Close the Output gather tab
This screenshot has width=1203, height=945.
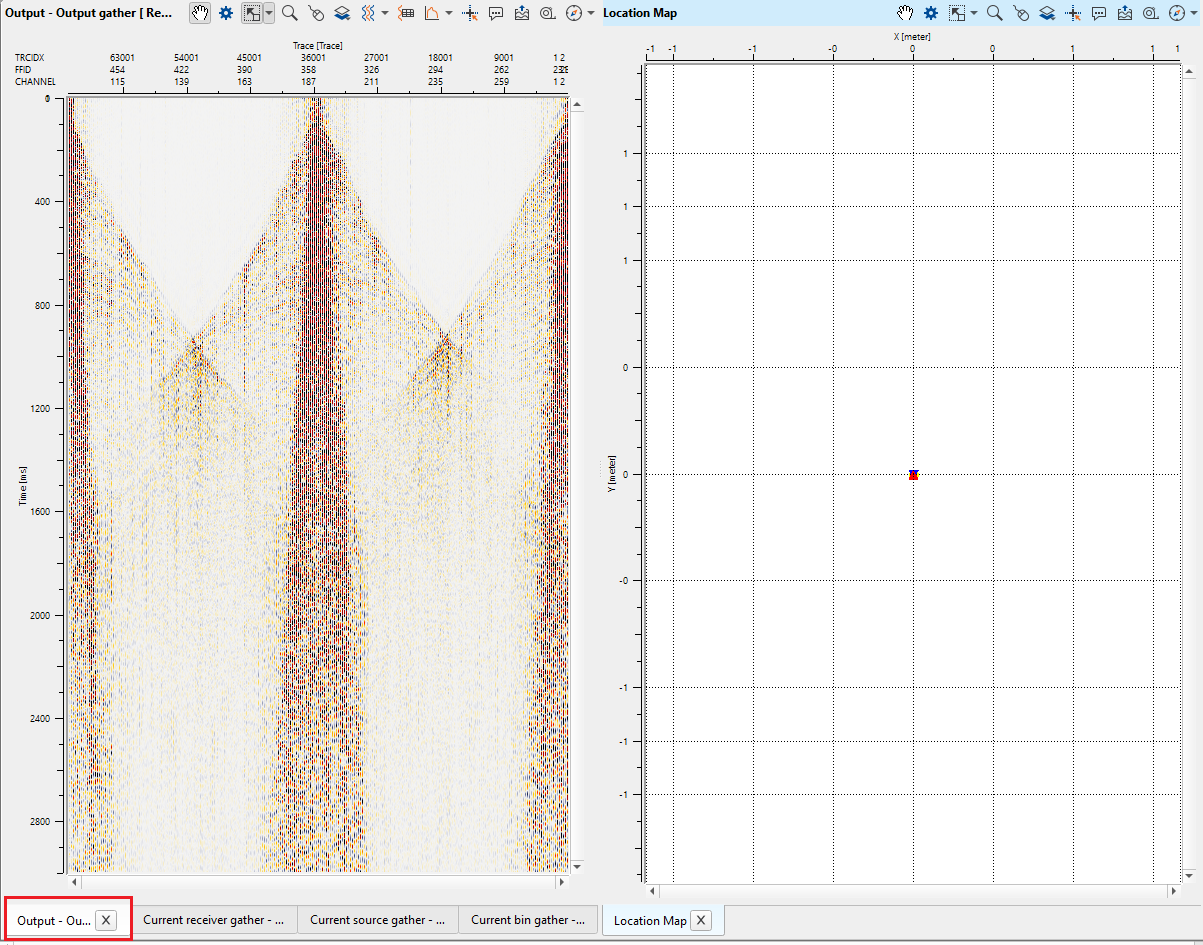[107, 920]
